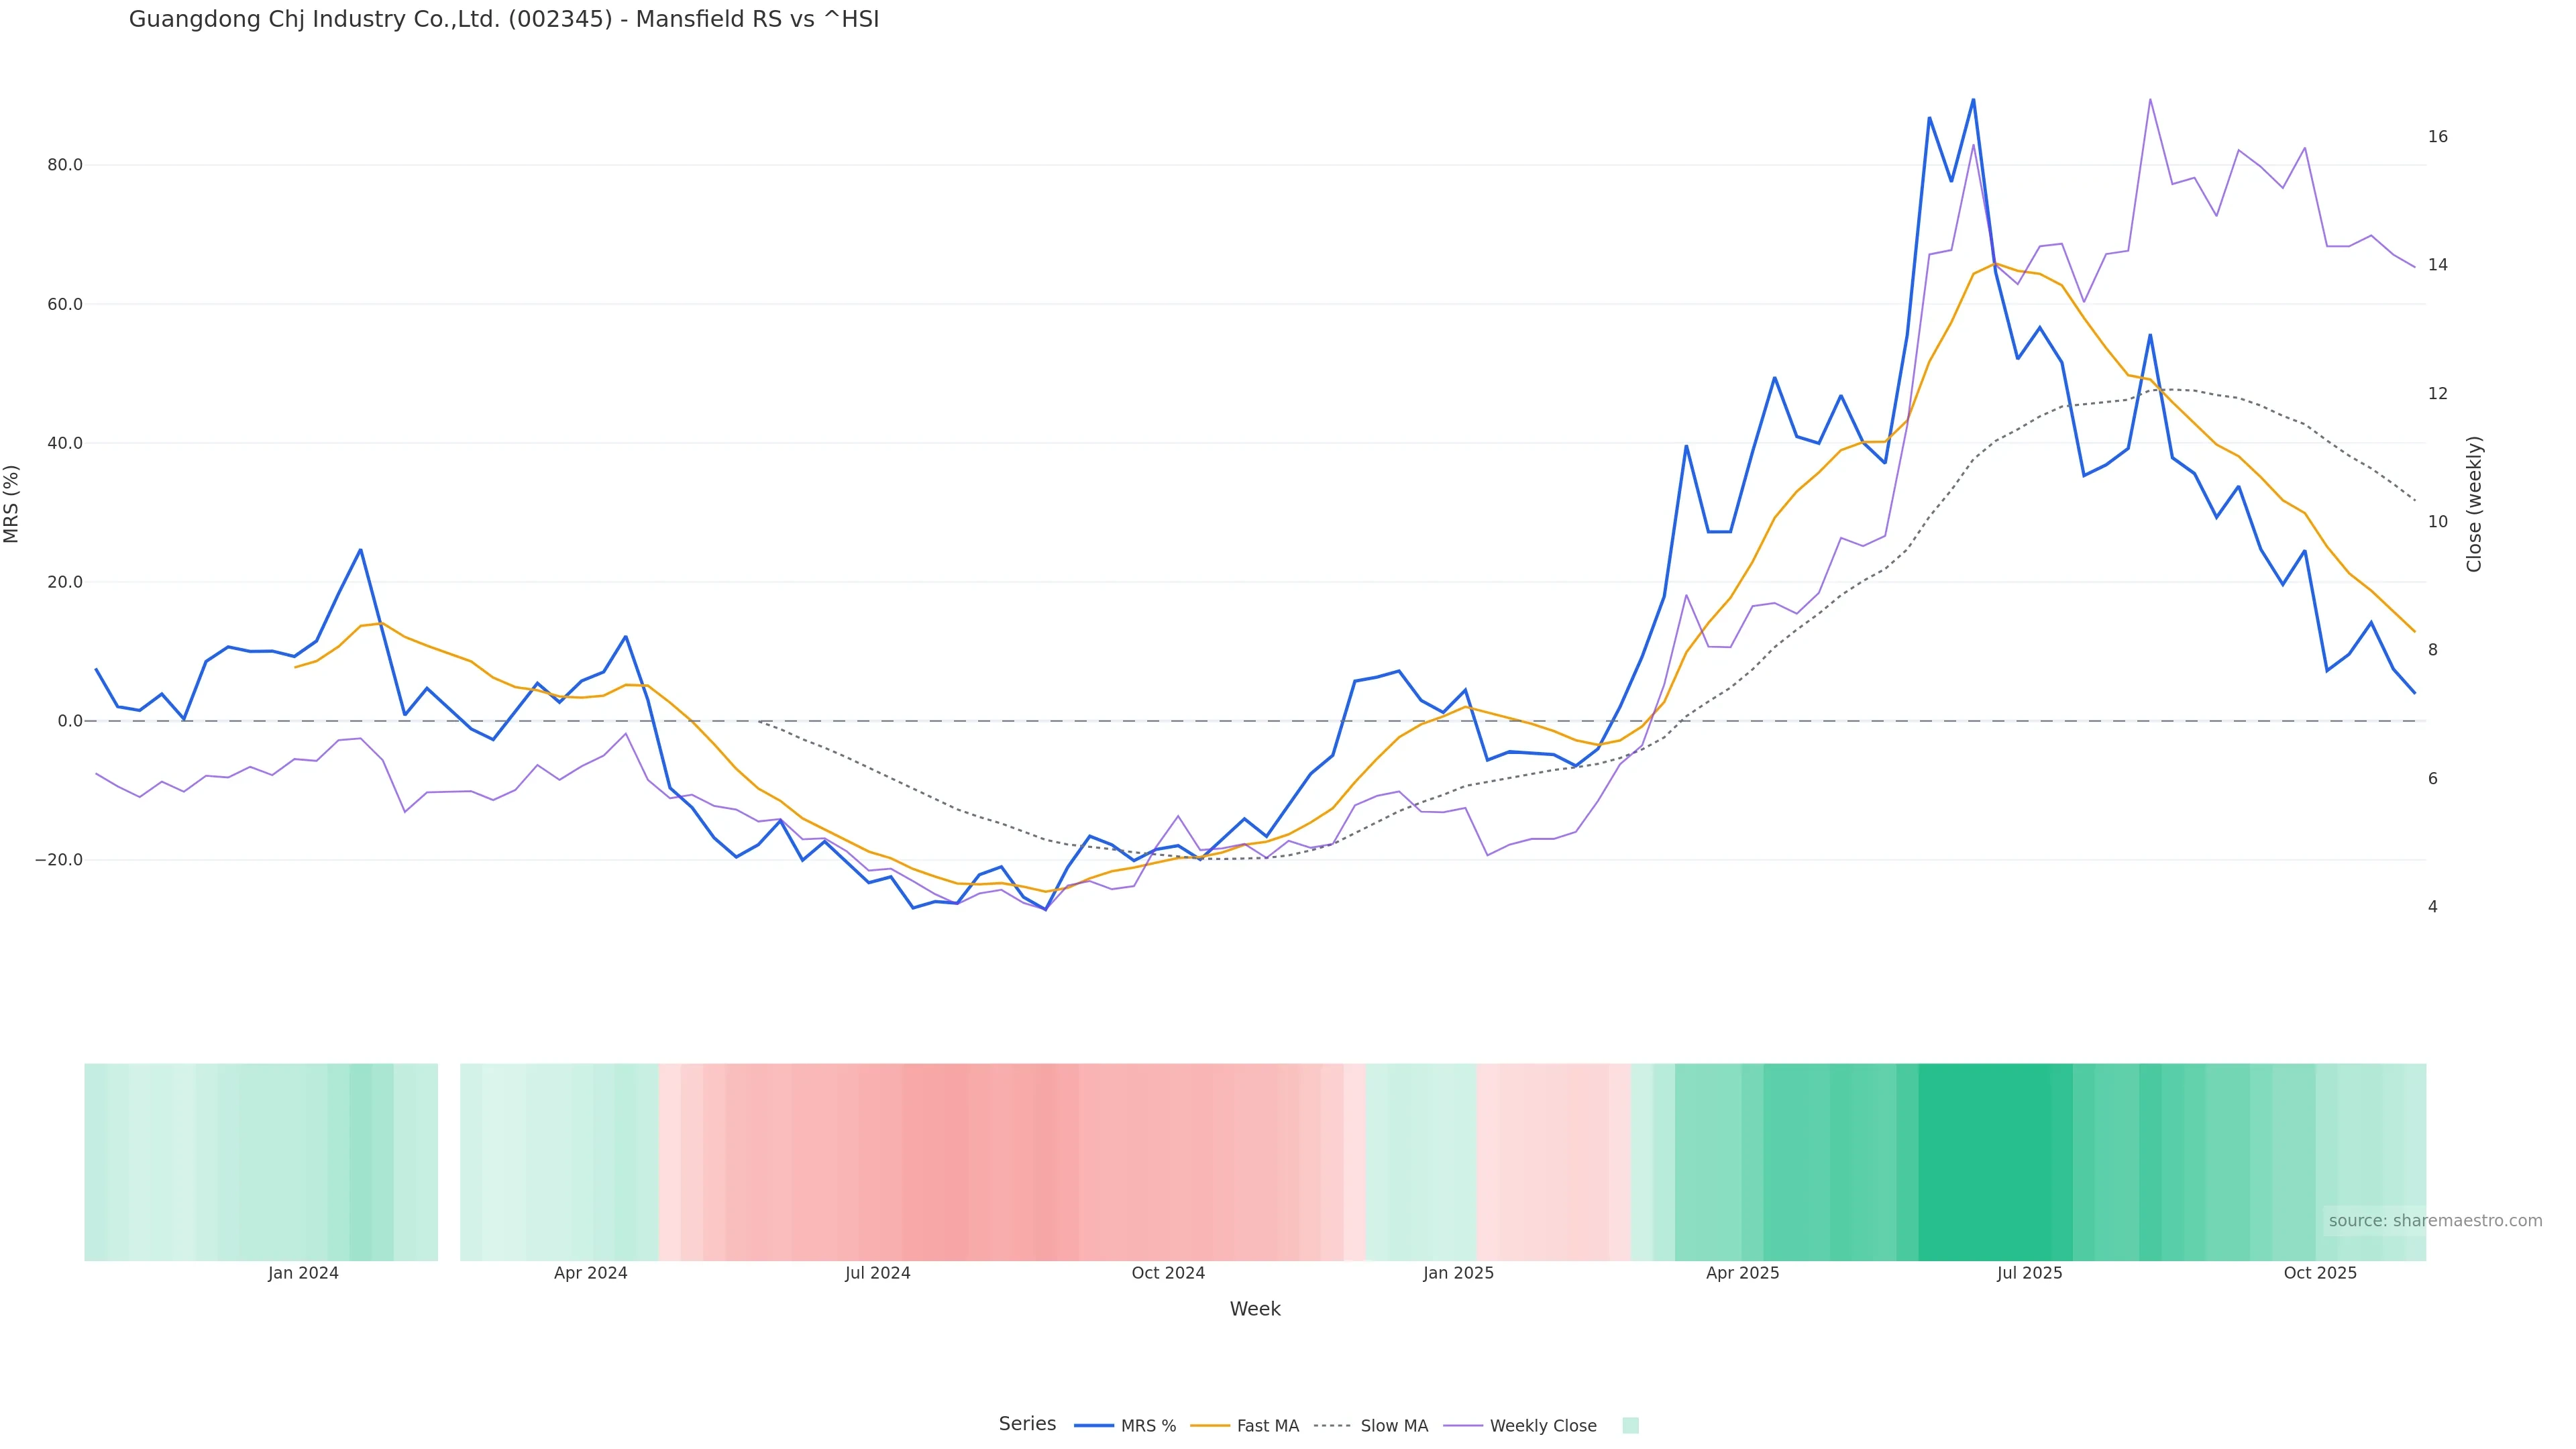Click the 'Close (weekly)' right axis title
Viewport: 2576px width, 1449px height.
pyautogui.click(x=2474, y=504)
